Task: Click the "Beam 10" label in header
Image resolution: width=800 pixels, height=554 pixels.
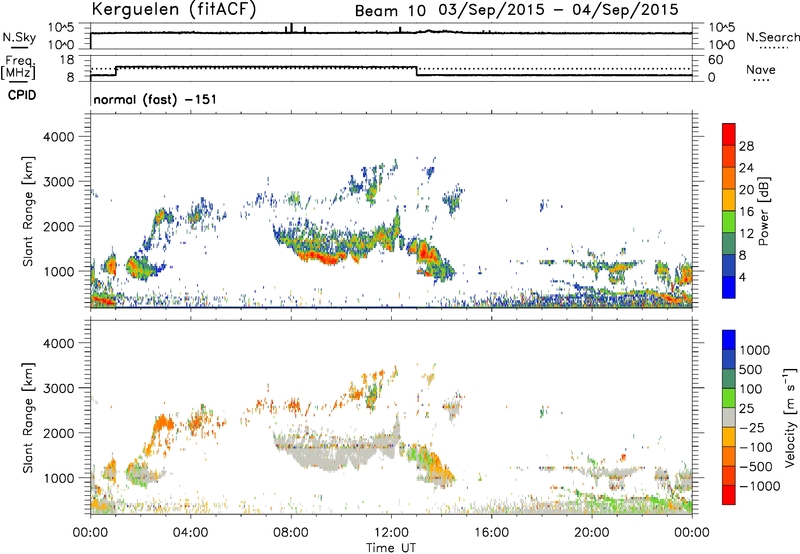Action: (x=390, y=11)
